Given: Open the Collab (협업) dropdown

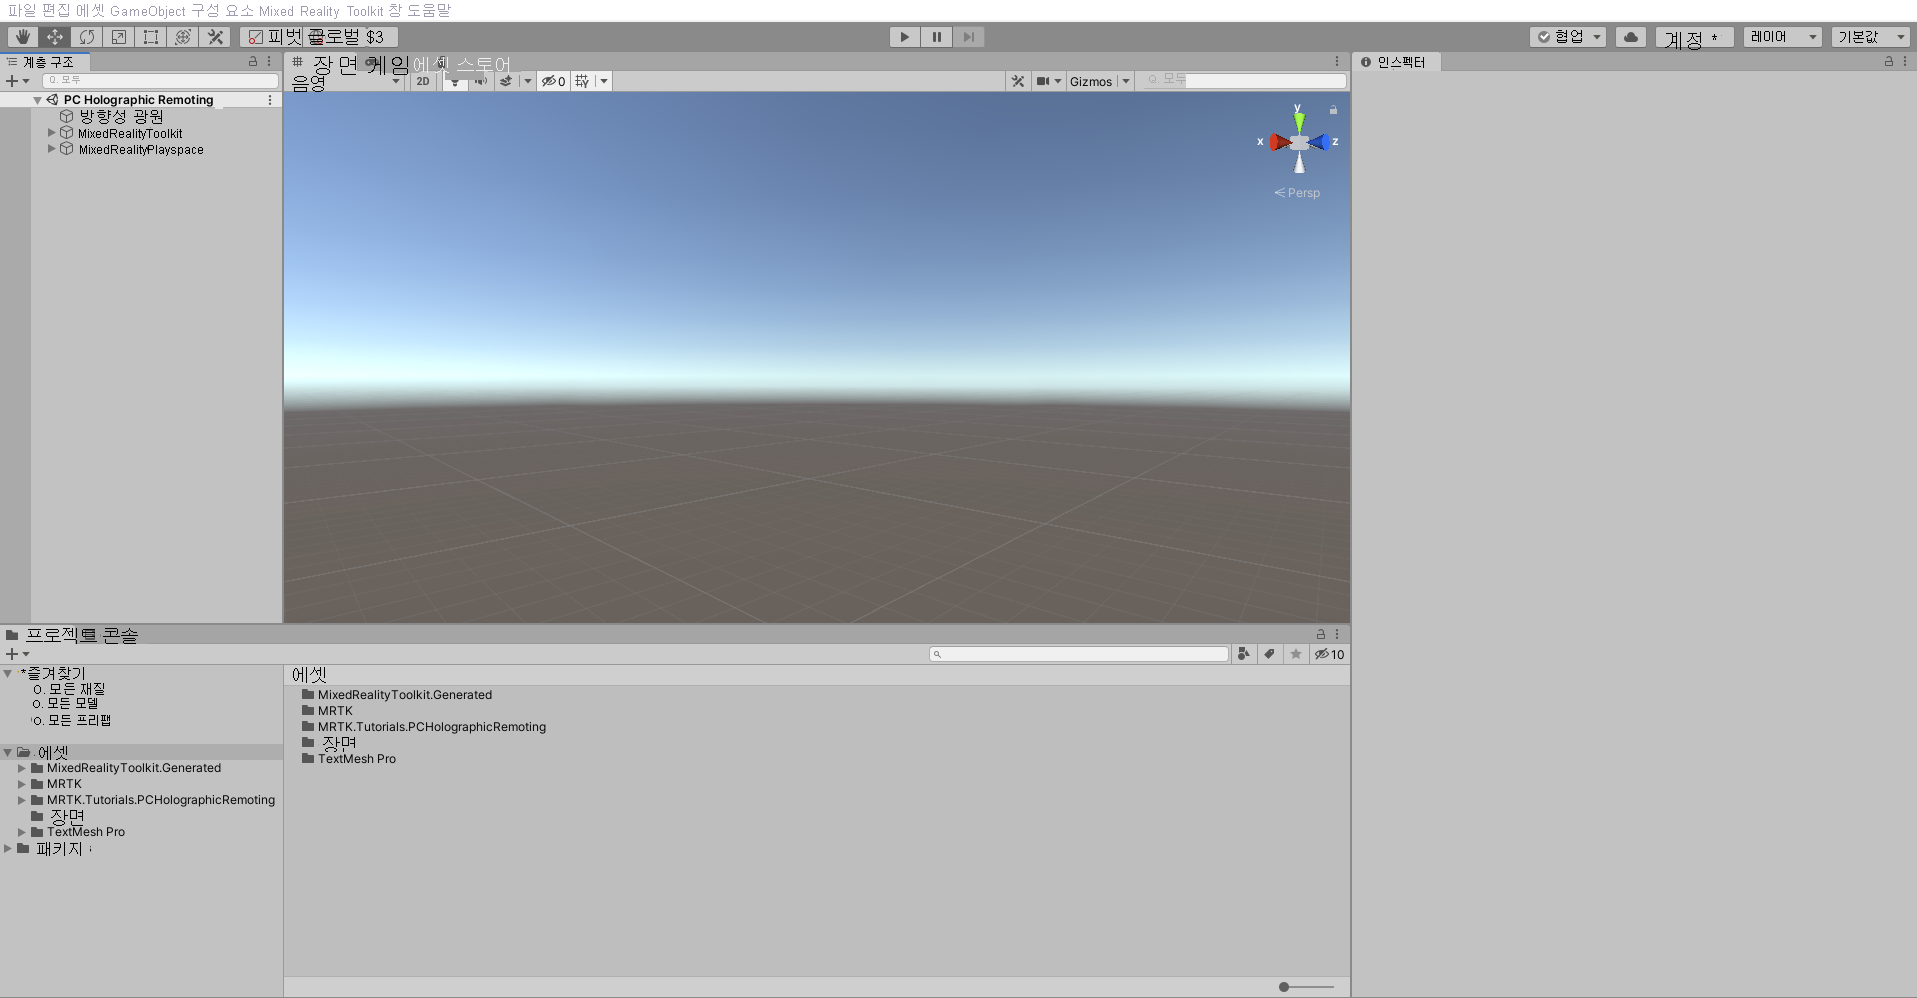Looking at the screenshot, I should click(1568, 37).
